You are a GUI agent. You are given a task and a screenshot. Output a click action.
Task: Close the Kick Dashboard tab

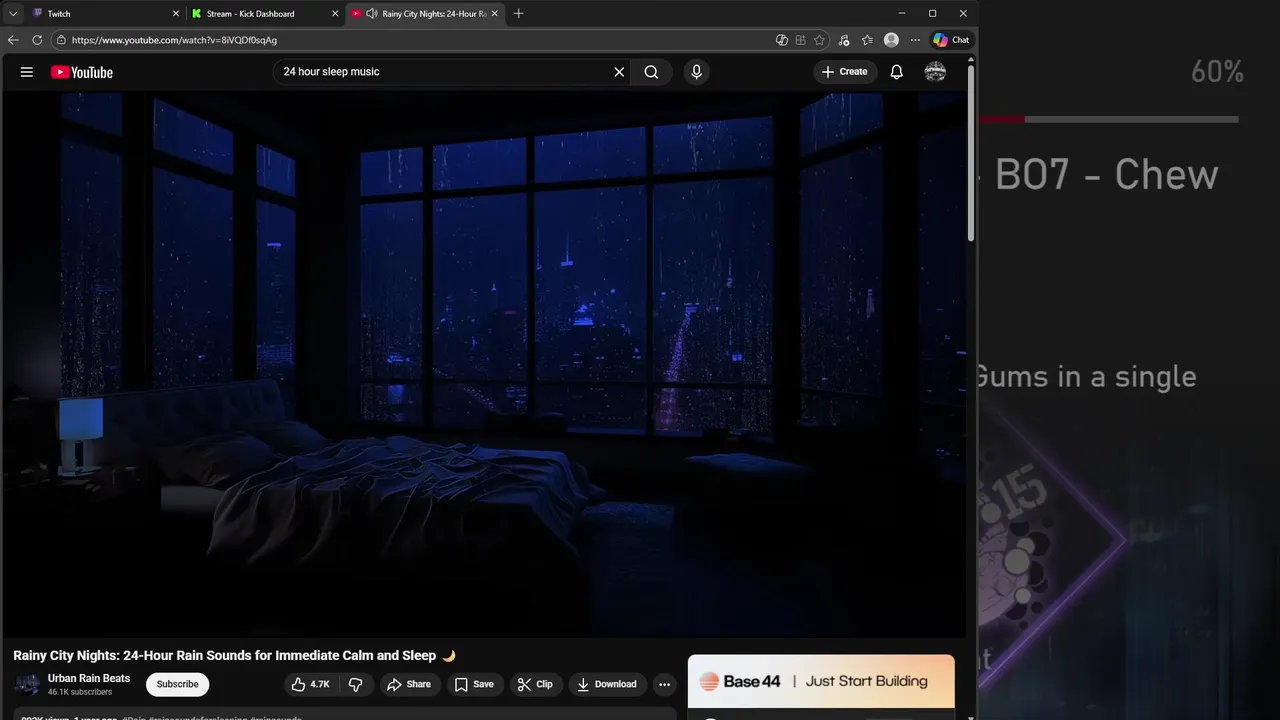tap(335, 14)
